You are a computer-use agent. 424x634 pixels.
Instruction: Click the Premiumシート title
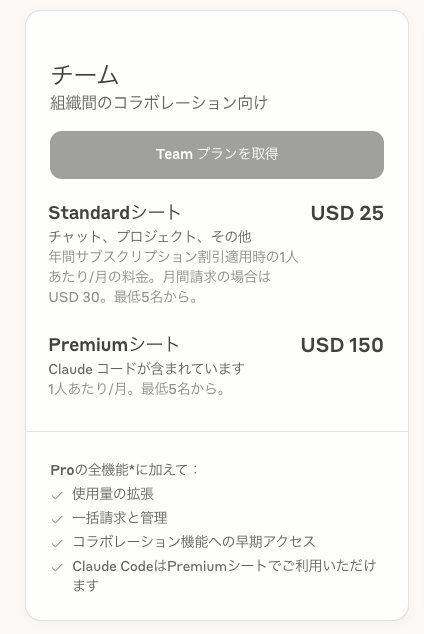(x=114, y=344)
